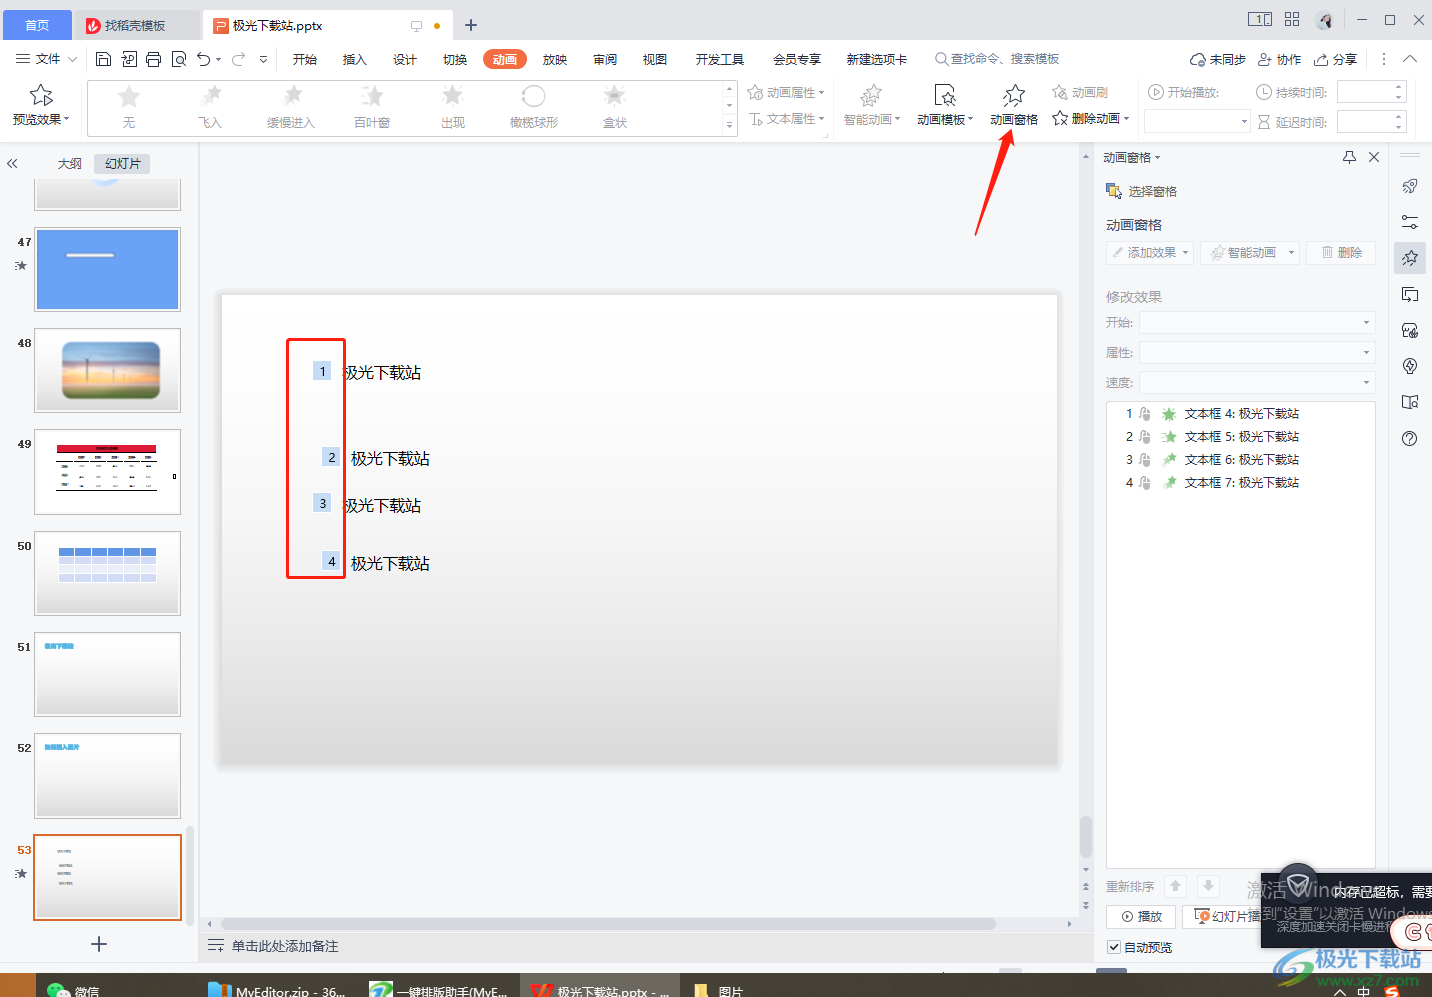The height and width of the screenshot is (997, 1432).
Task: Click the 未同步 cloud sync icon
Action: pos(1217,59)
